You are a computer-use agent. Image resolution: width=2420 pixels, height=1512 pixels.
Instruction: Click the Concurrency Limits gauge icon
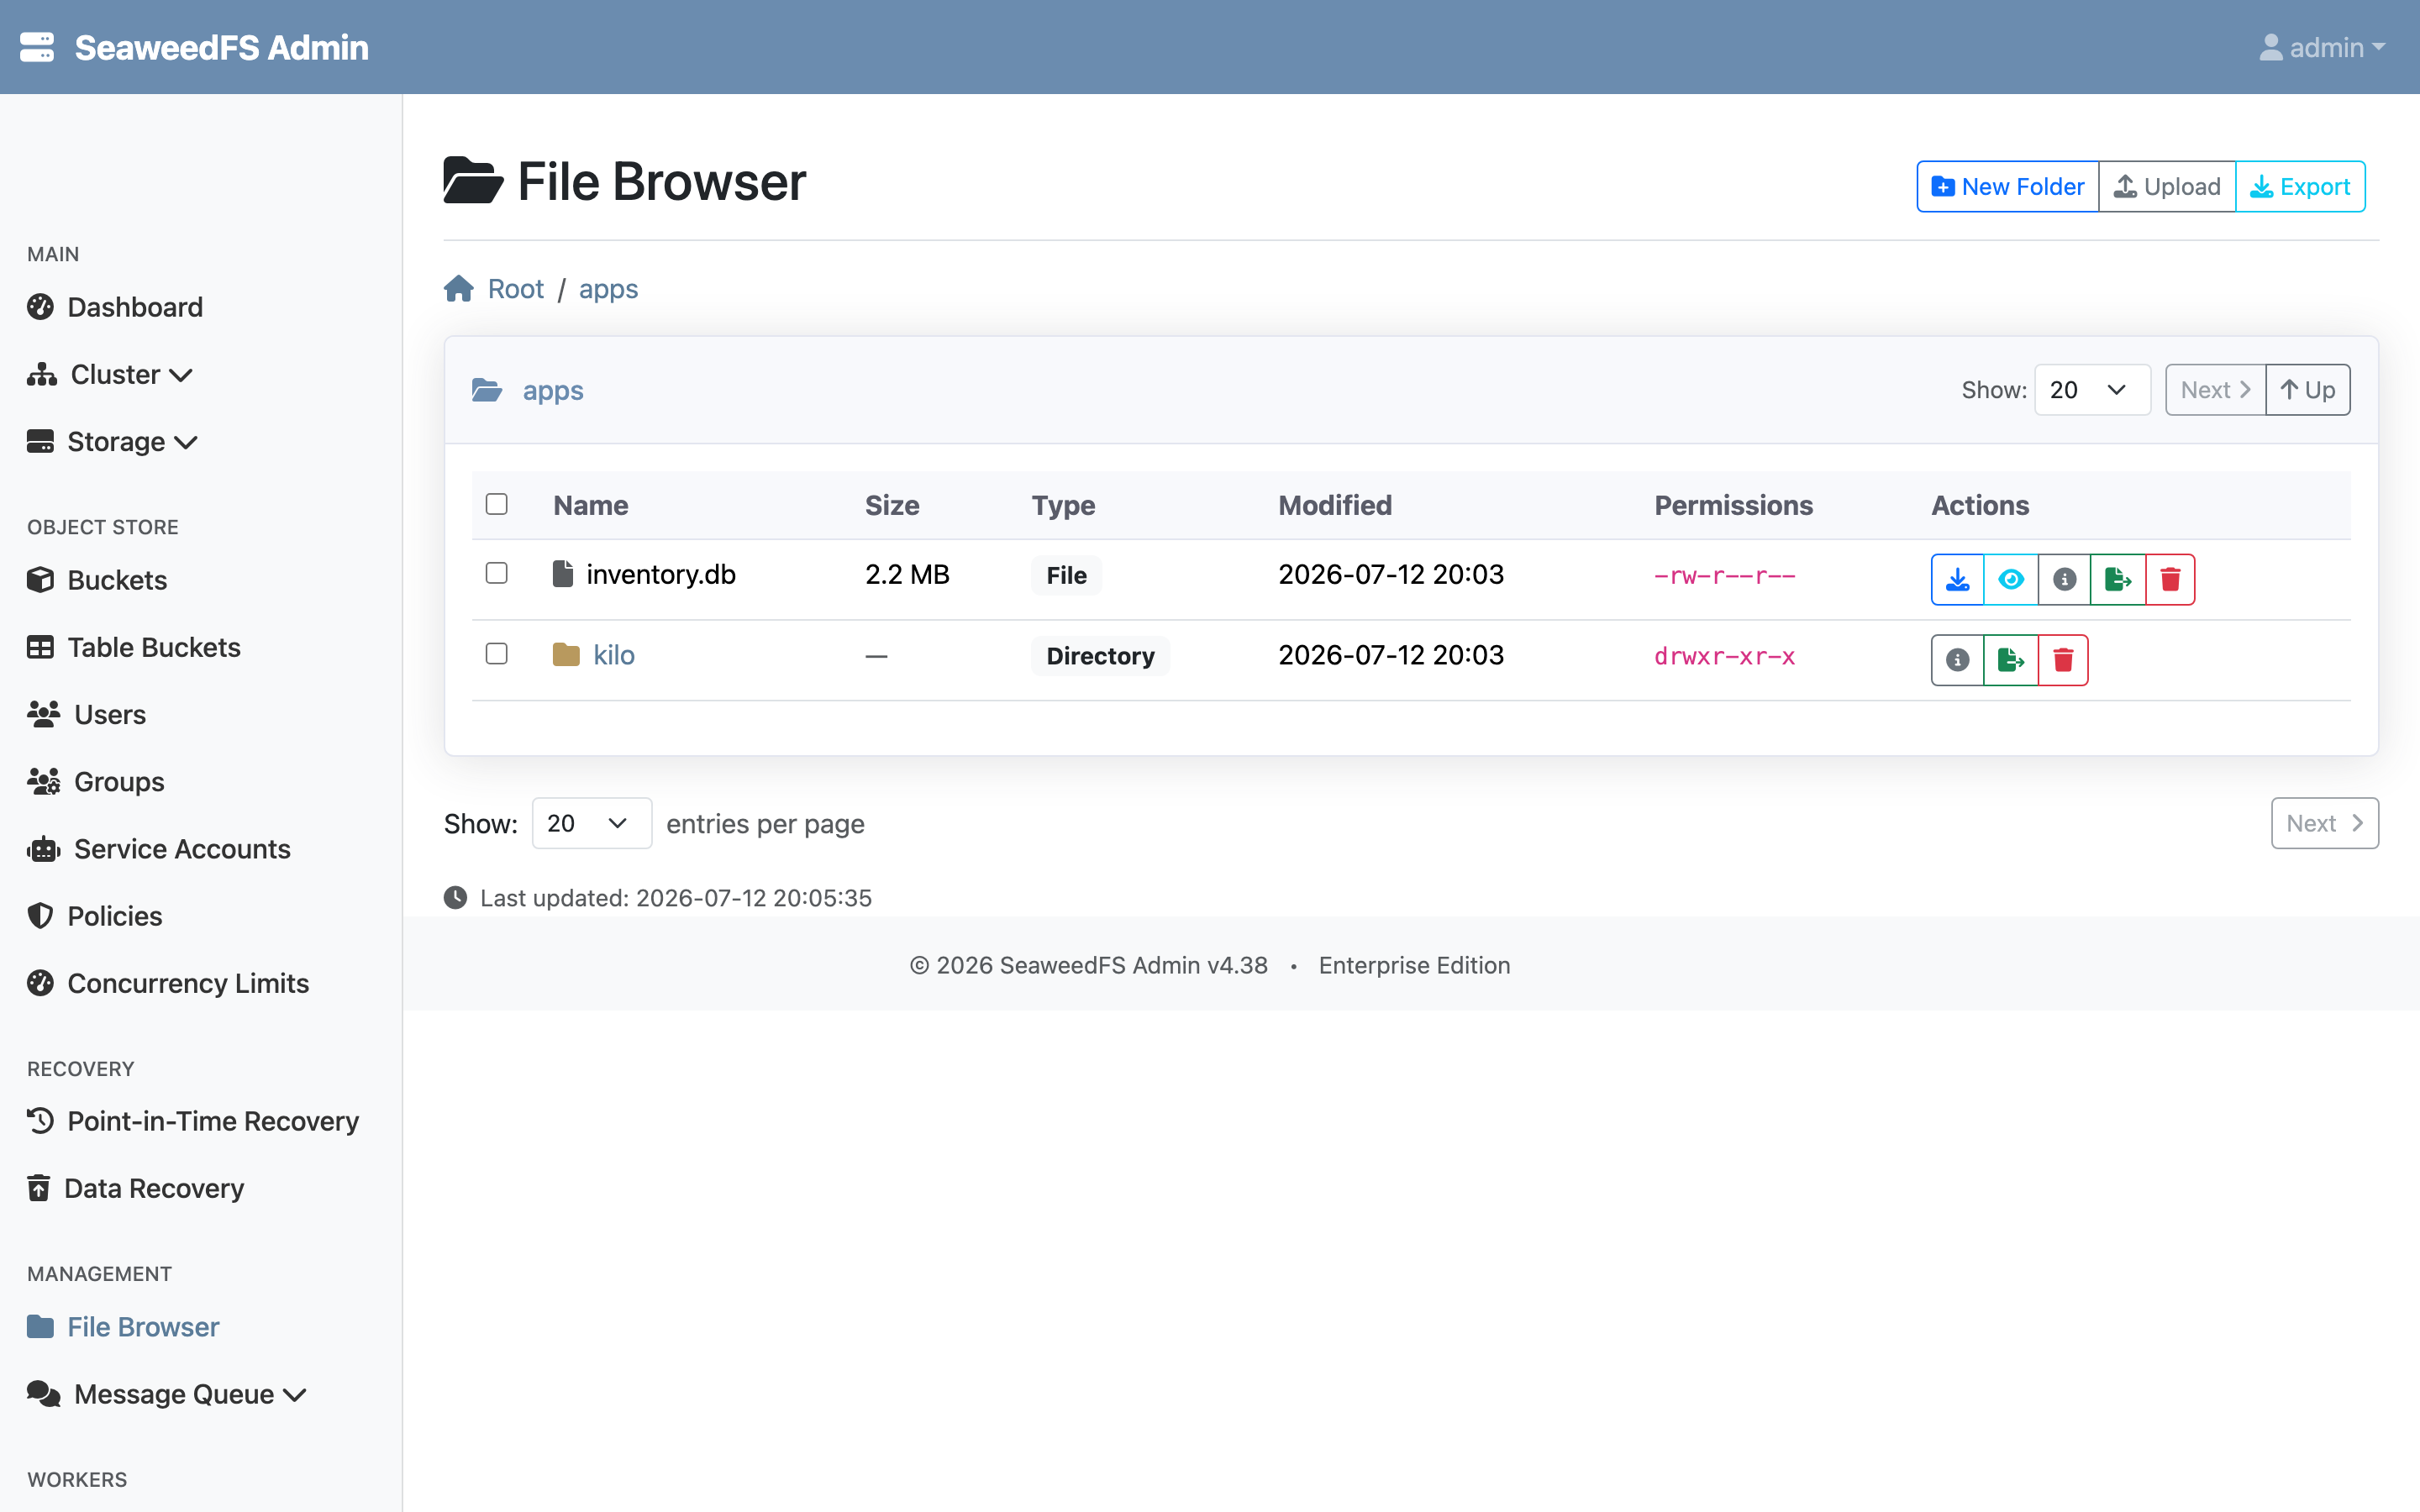tap(40, 983)
